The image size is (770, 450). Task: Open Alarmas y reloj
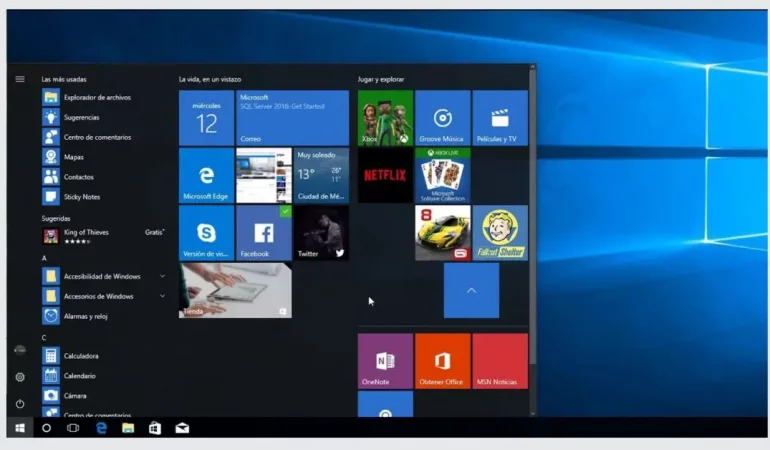(x=103, y=316)
